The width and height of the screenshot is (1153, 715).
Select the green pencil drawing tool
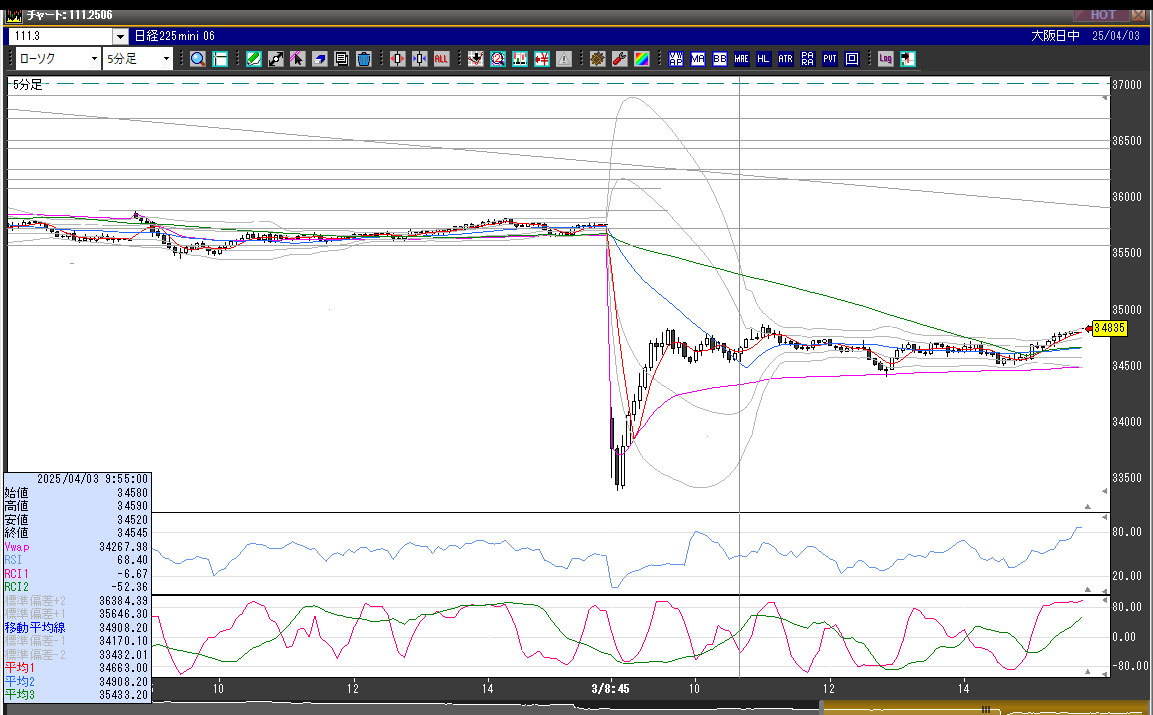click(254, 59)
